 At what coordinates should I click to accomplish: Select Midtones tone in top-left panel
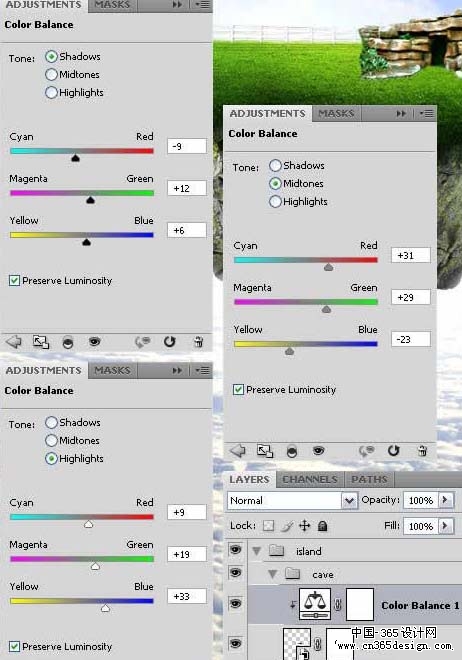tap(51, 75)
